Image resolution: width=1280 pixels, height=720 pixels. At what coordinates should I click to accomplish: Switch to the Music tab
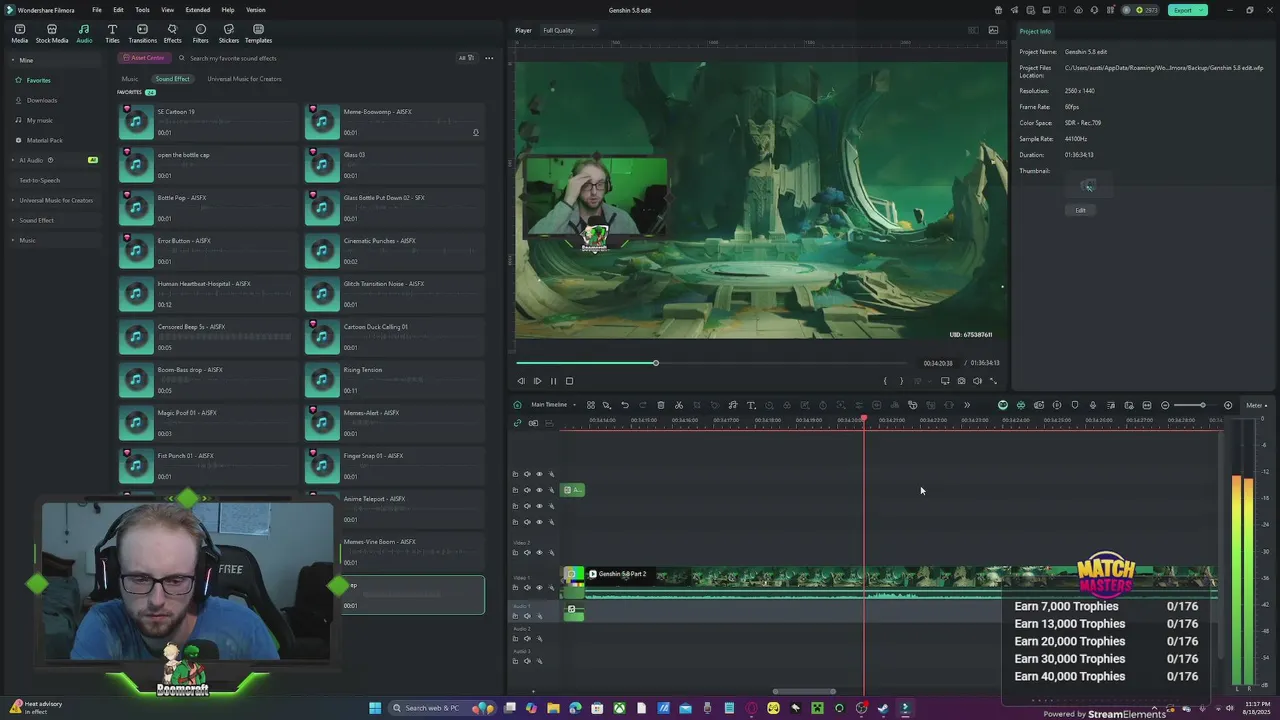(130, 79)
